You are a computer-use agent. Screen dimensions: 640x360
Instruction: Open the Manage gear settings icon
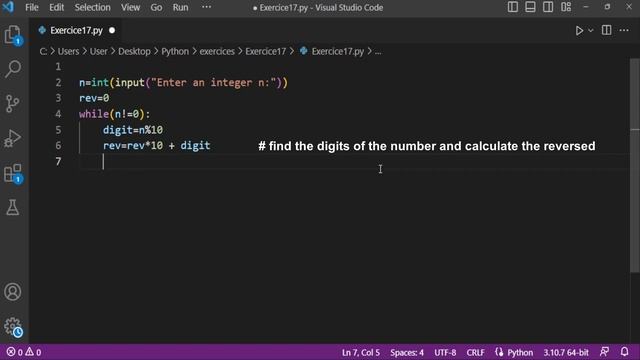(13, 327)
